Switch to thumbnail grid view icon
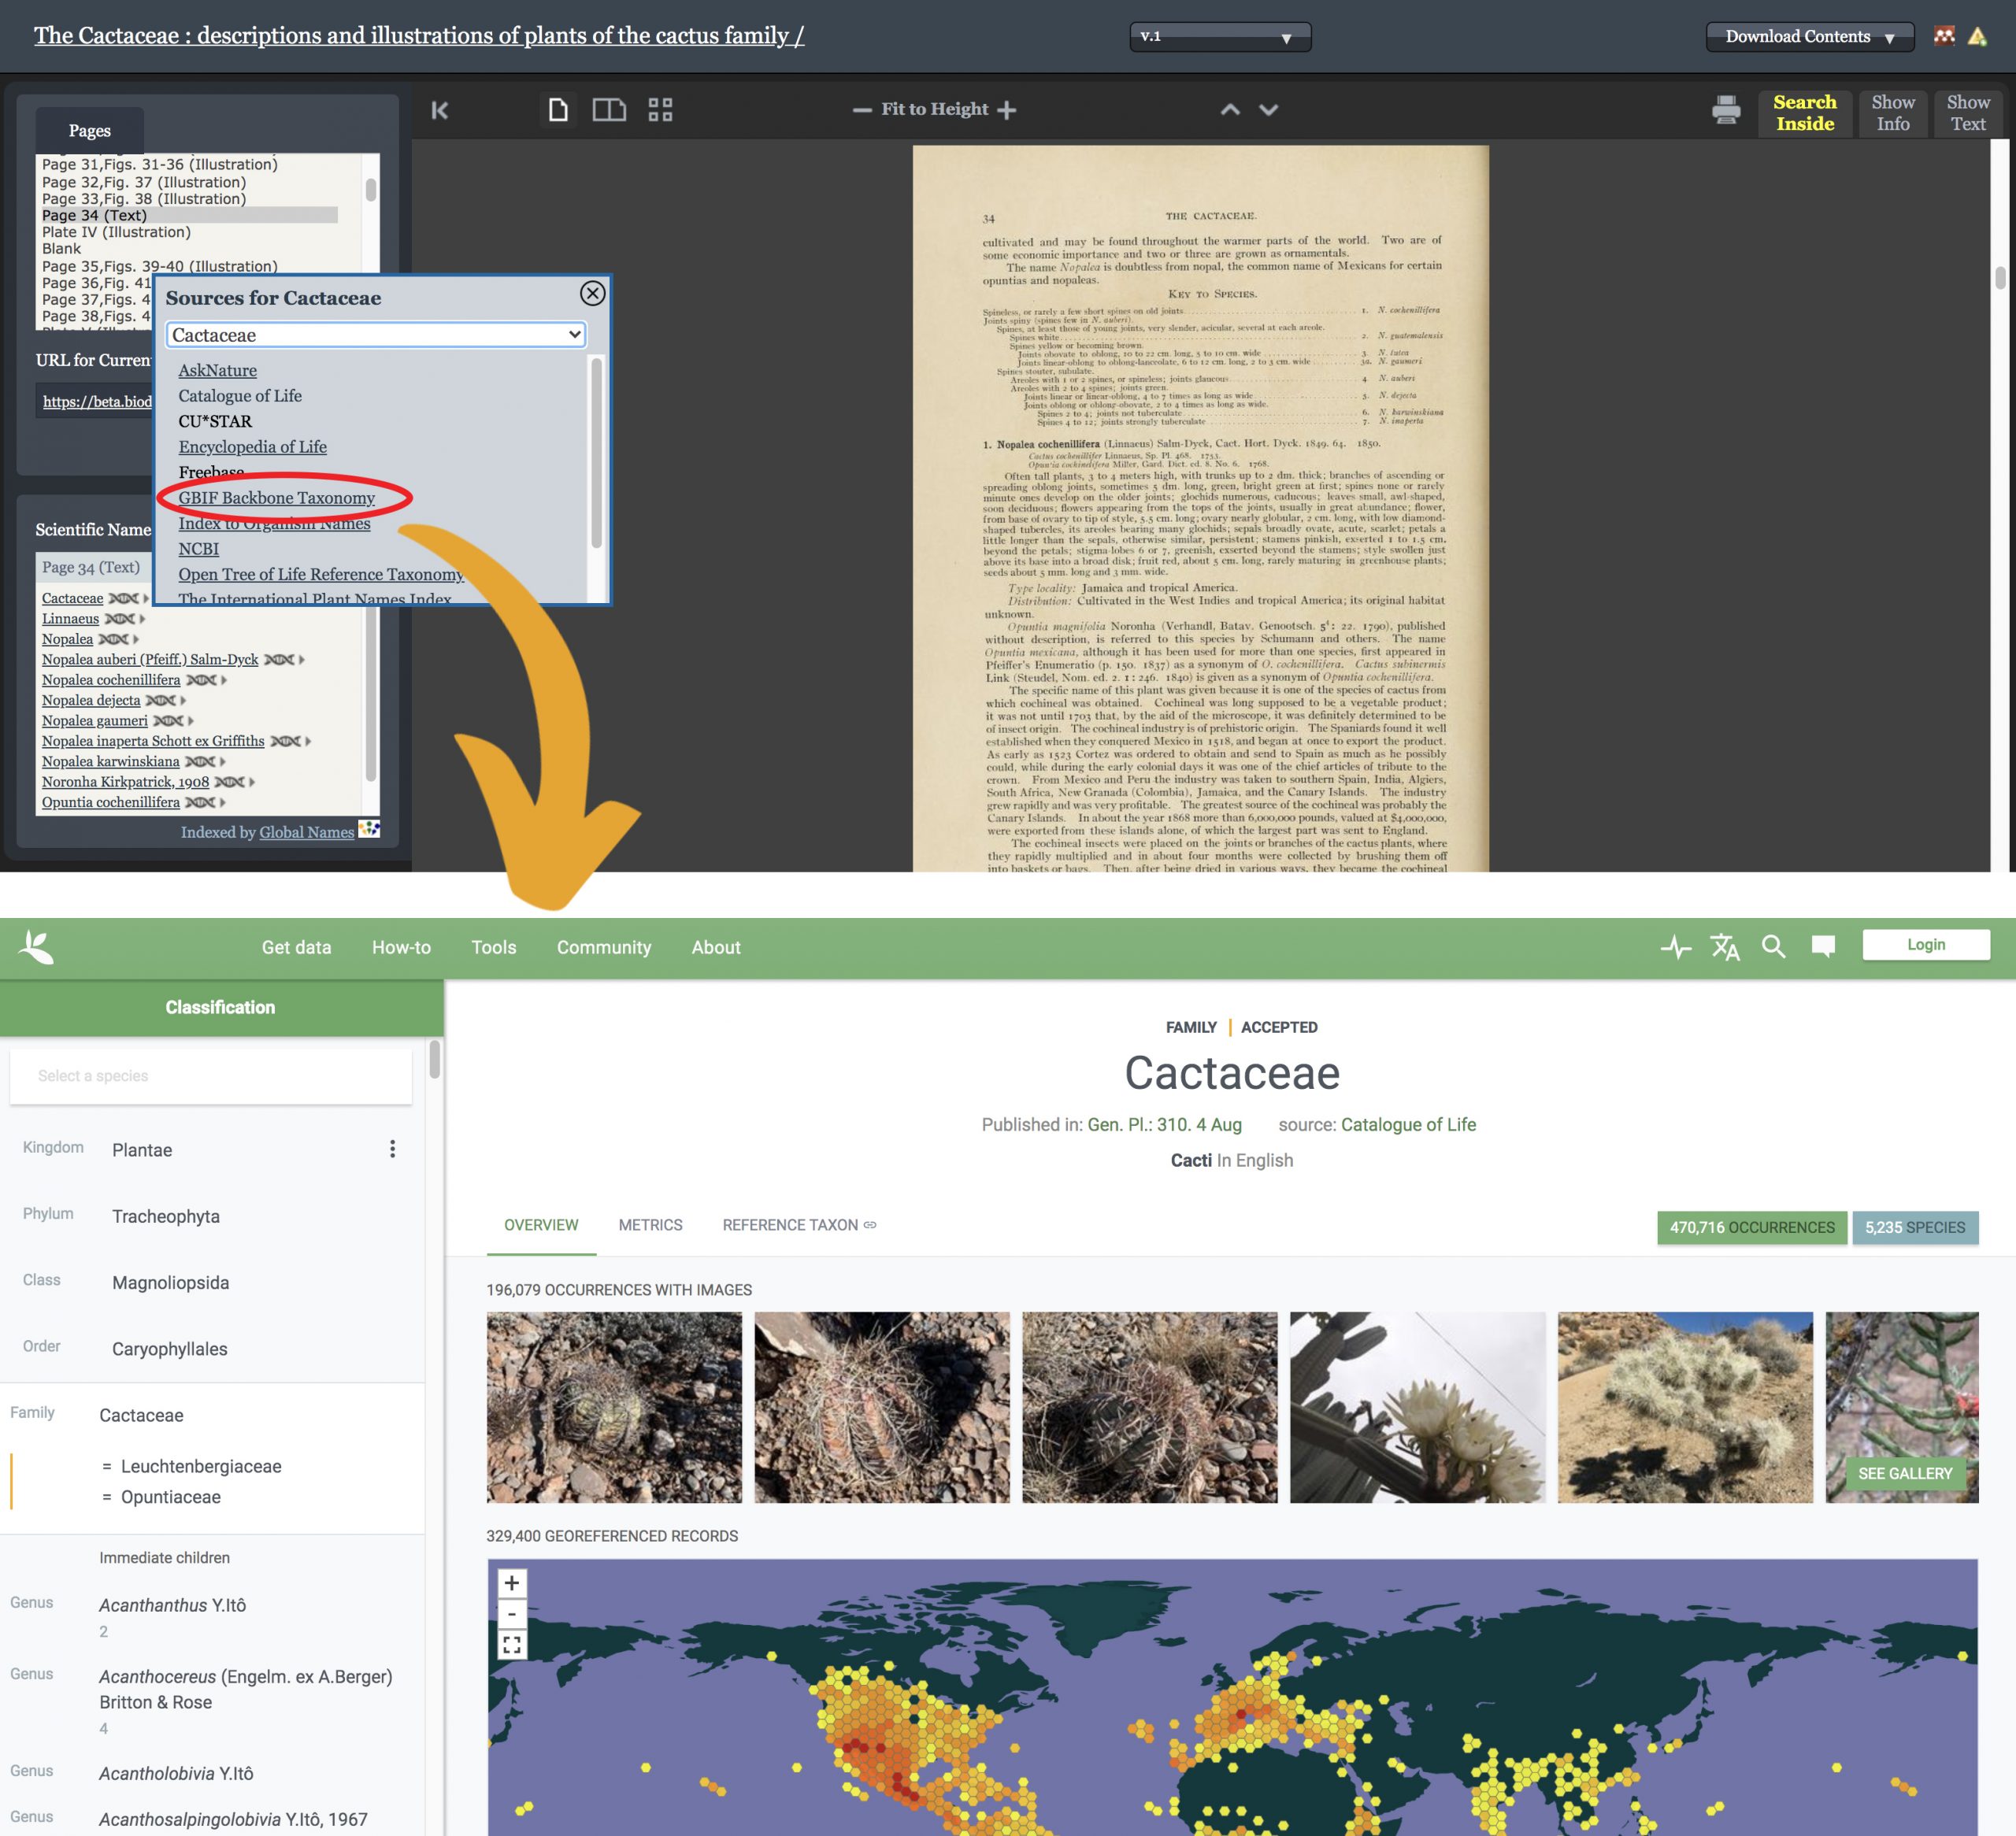 coord(660,109)
